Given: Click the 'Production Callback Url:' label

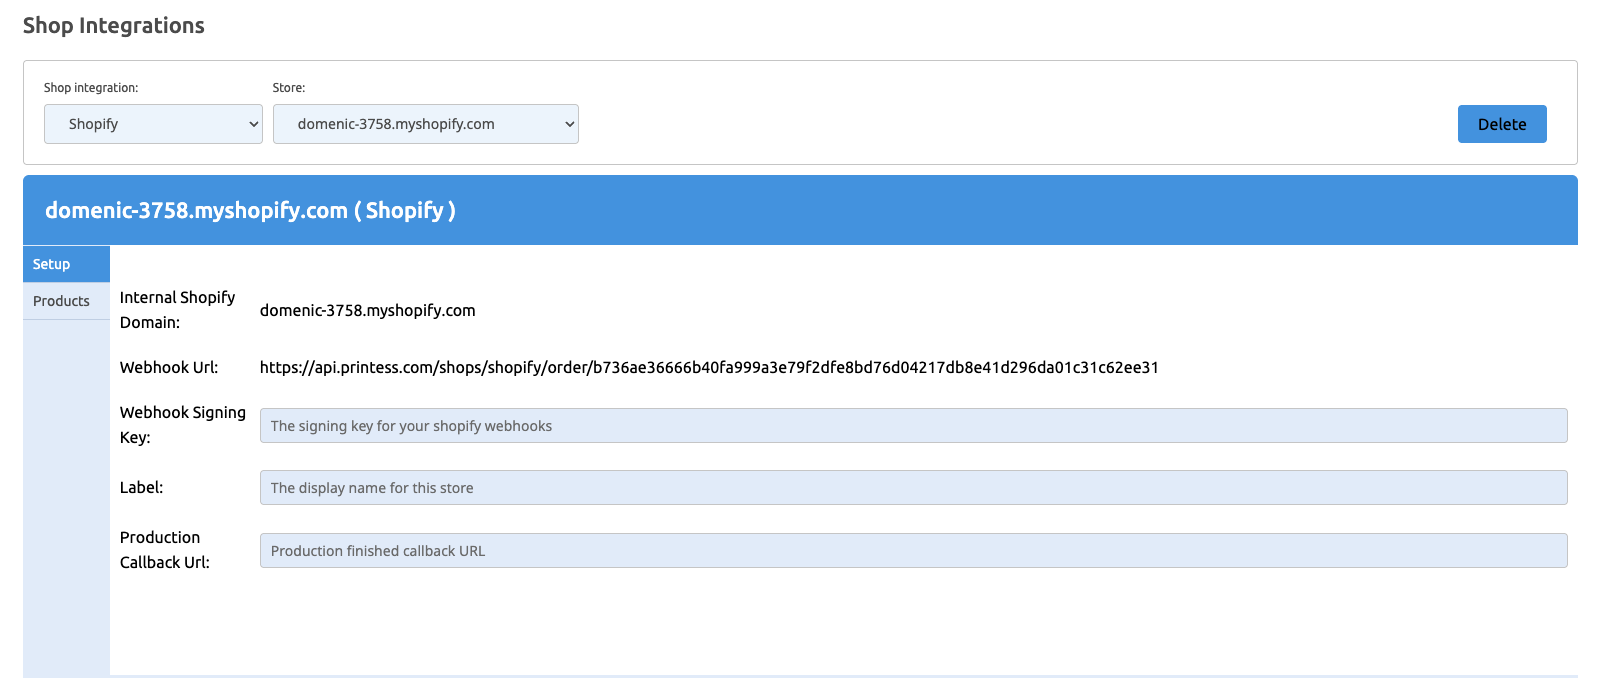Looking at the screenshot, I should point(165,550).
